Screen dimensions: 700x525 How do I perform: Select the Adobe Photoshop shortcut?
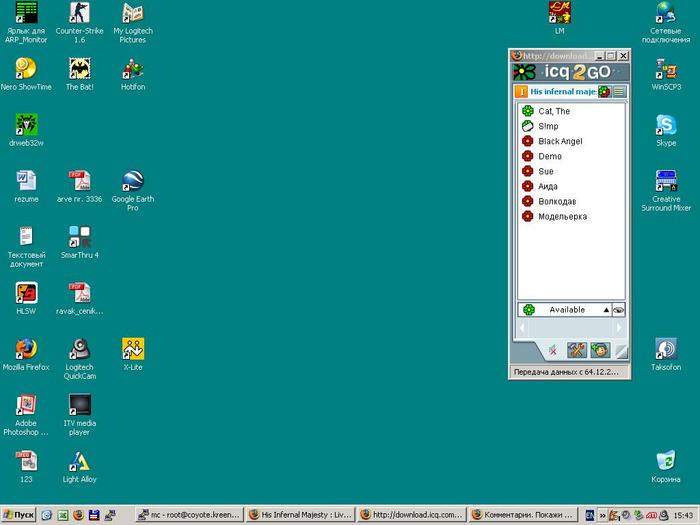26,405
